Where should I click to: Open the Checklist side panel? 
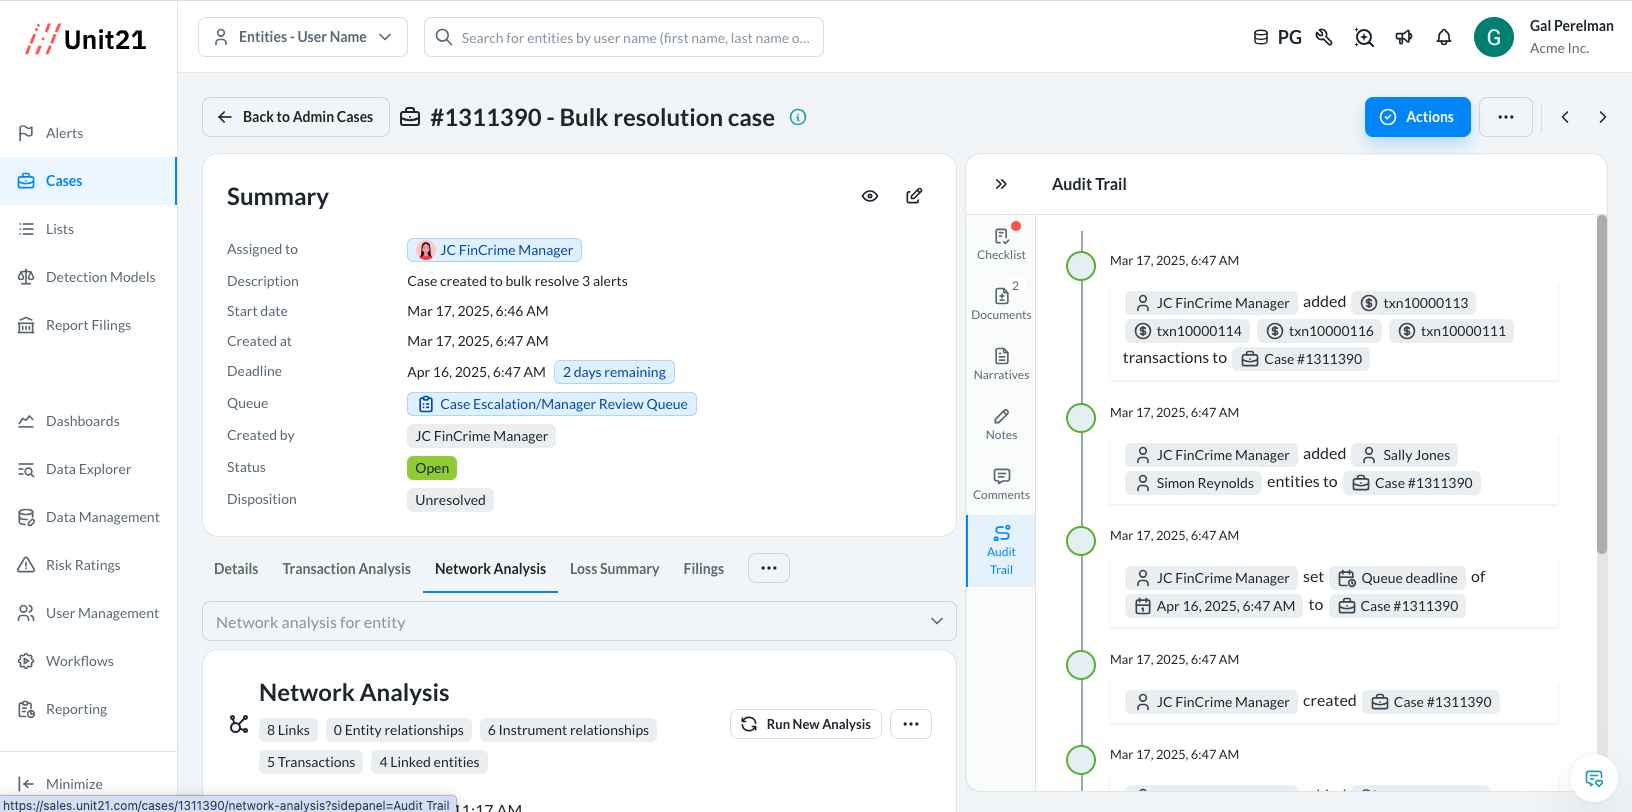1001,243
